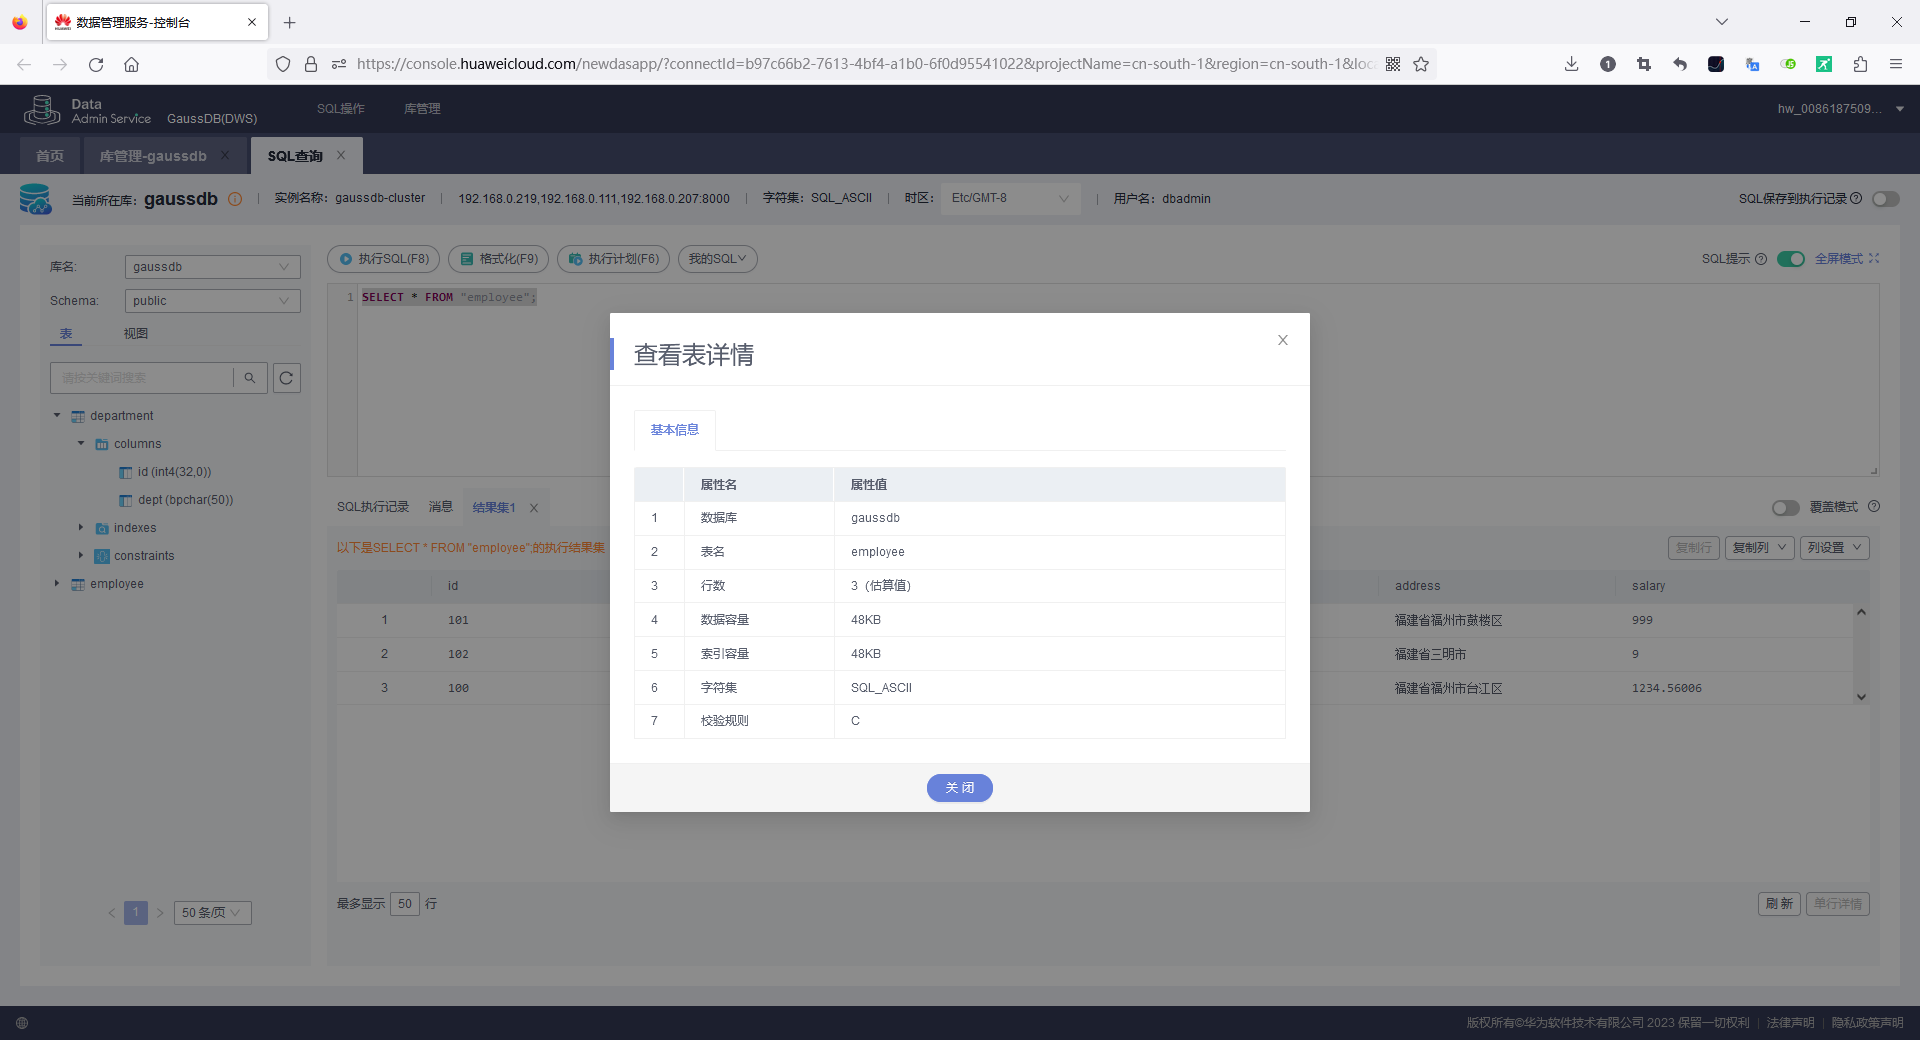
Task: Toggle SQL保存到执行记录 switch
Action: 1886,199
